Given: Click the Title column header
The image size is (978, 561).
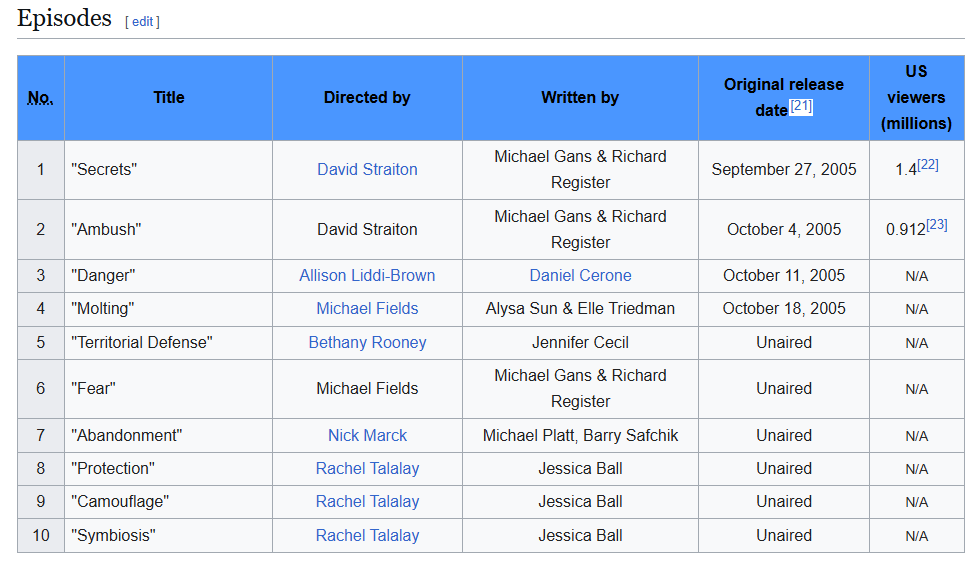Looking at the screenshot, I should (x=168, y=97).
